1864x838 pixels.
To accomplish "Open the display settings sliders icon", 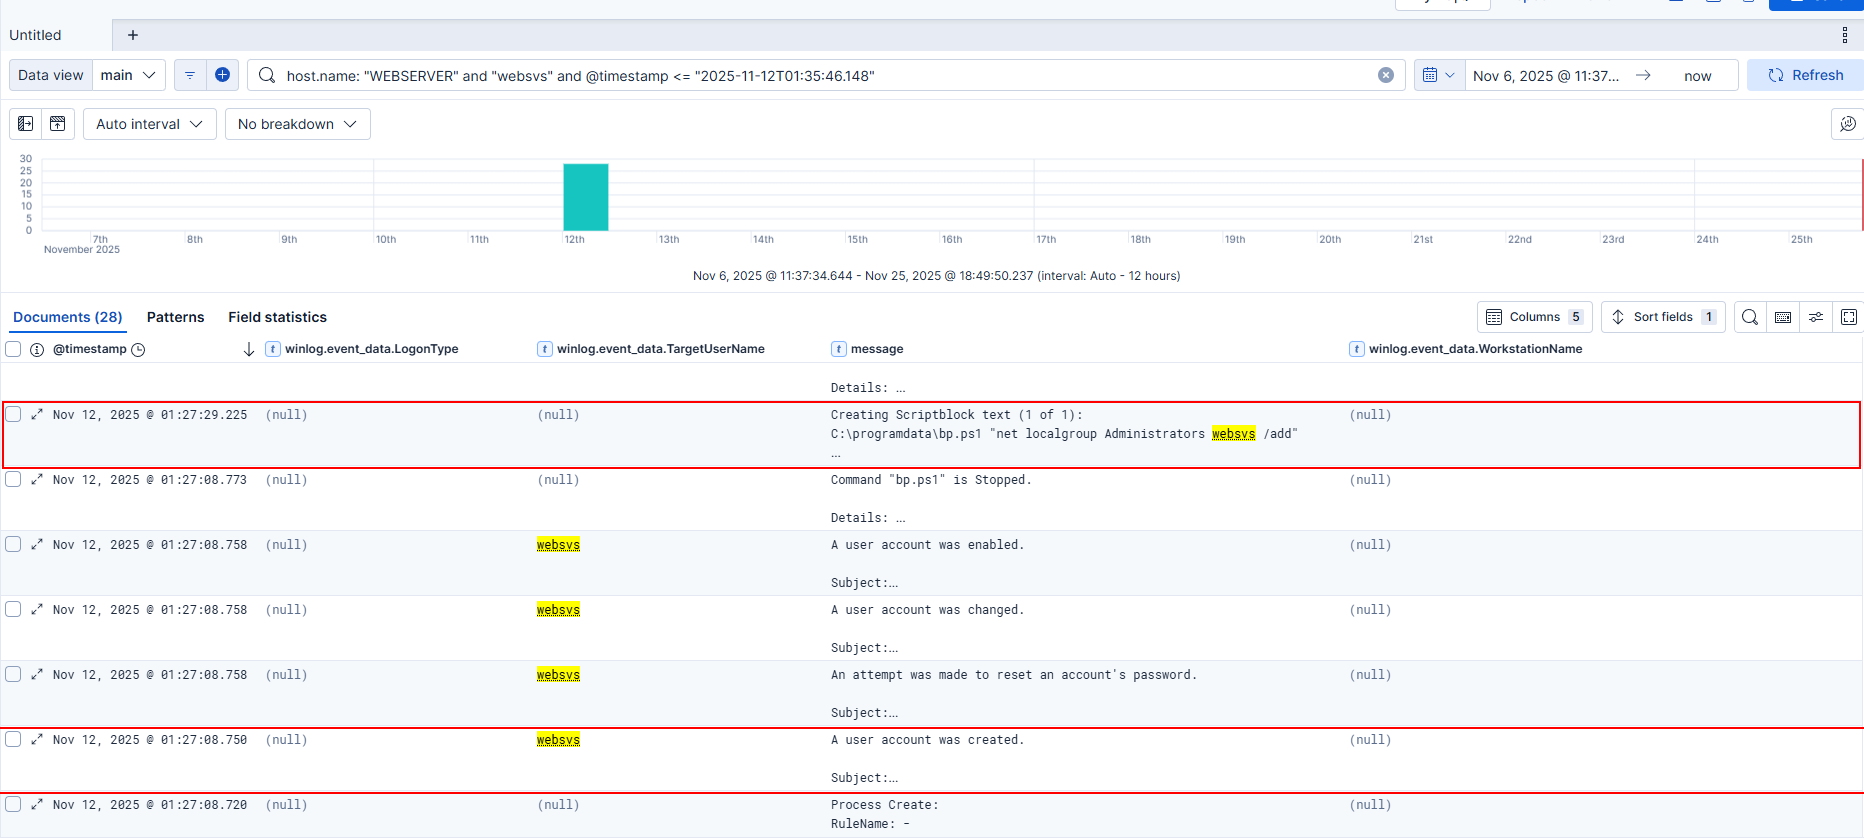I will 1815,317.
